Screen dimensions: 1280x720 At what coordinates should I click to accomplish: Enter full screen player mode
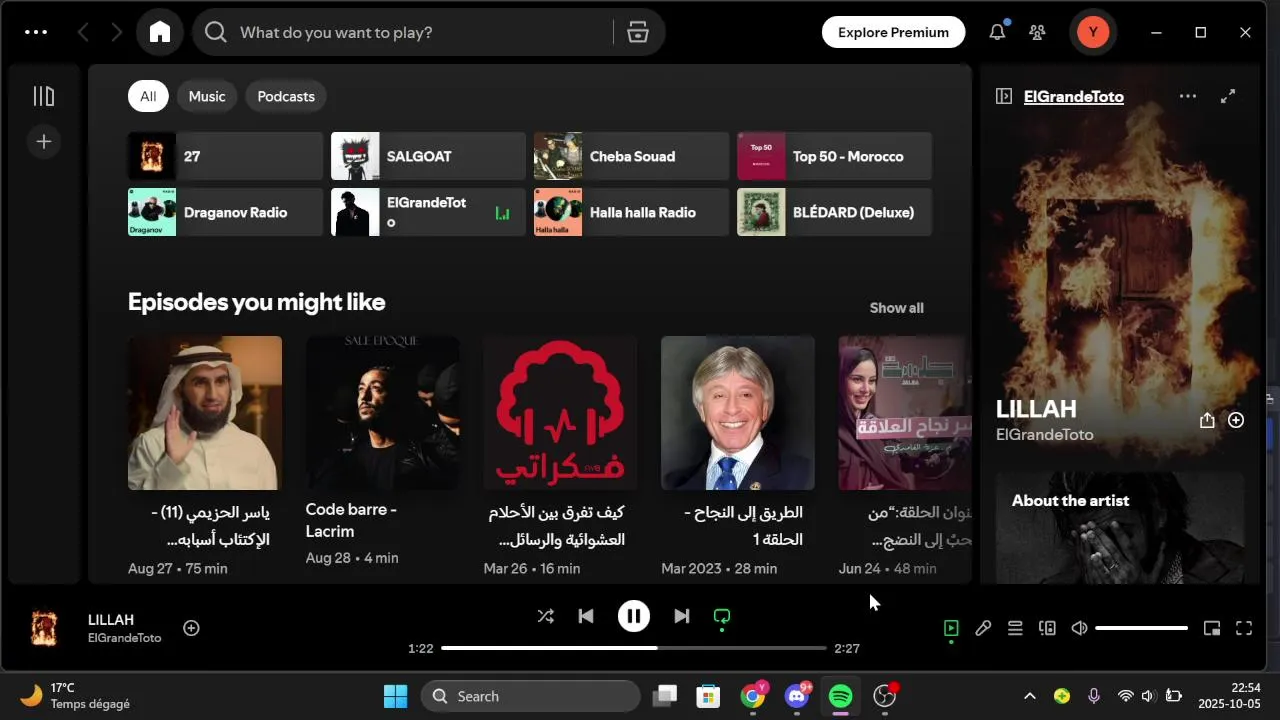click(x=1244, y=628)
